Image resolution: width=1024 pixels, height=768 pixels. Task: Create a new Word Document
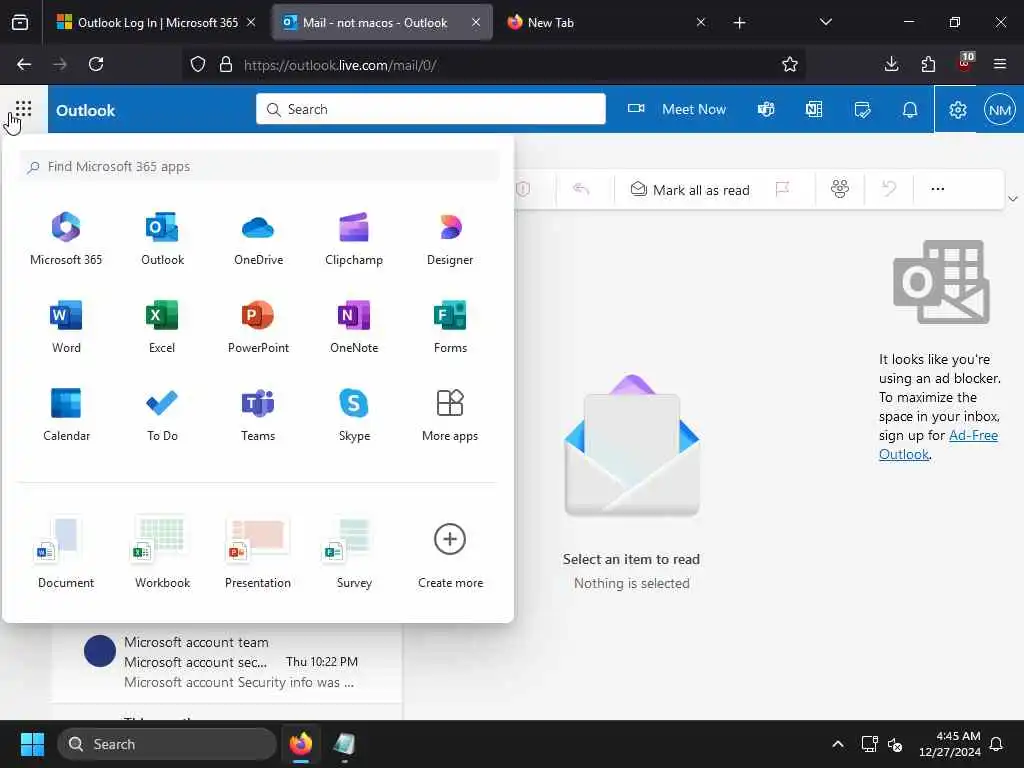click(66, 552)
